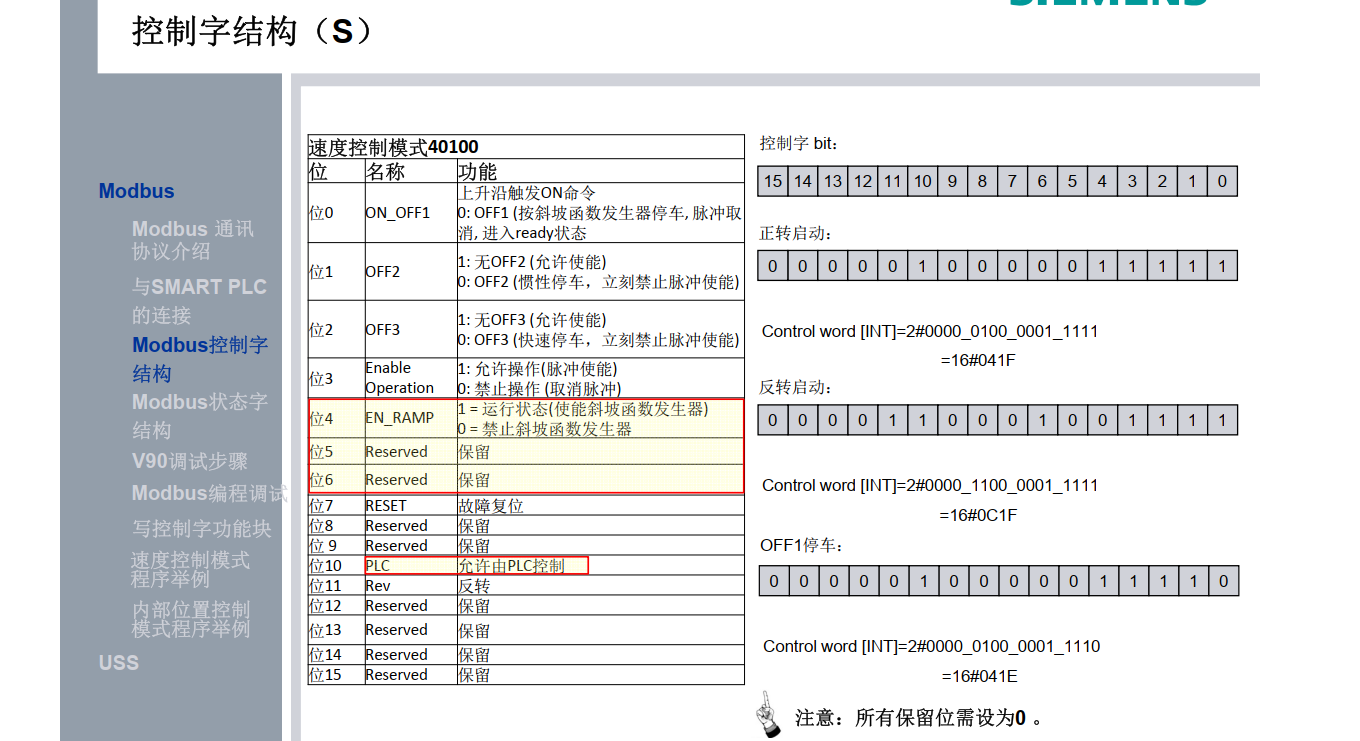The width and height of the screenshot is (1360, 741).
Task: Open Modbus状态字结构 sidebar entry
Action: 200,415
